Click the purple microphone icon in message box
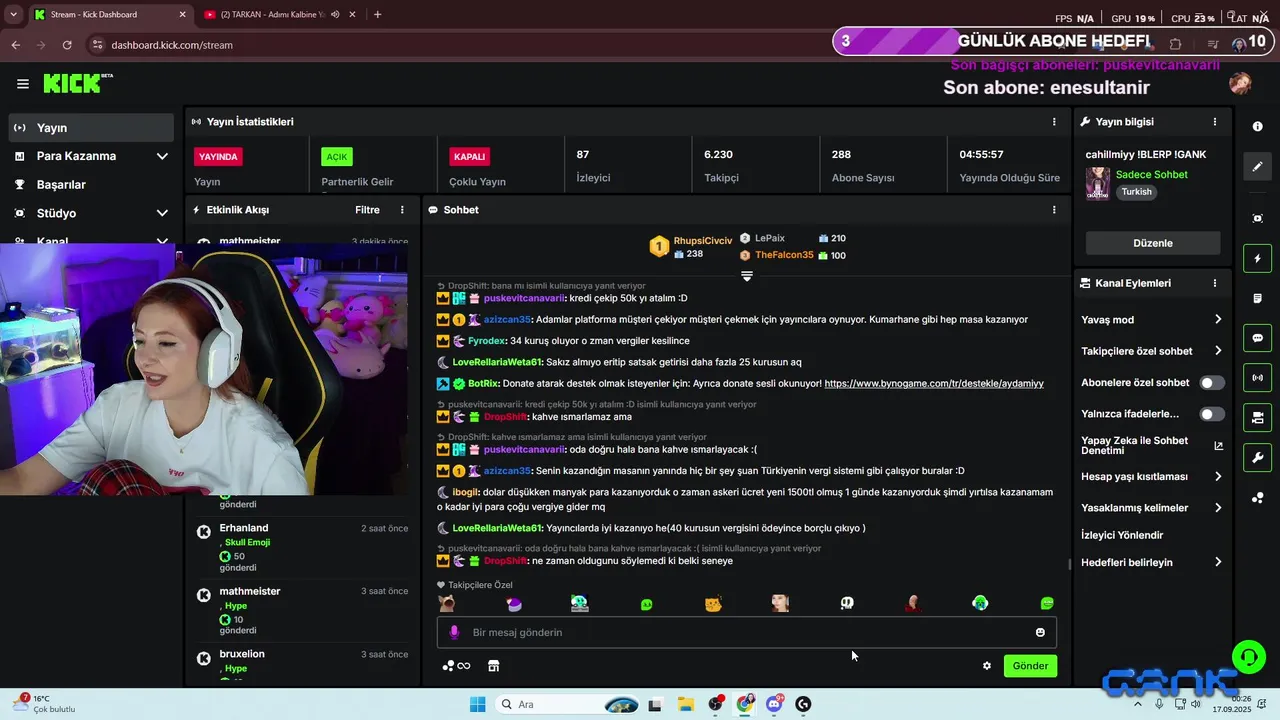The image size is (1280, 720). [x=454, y=632]
